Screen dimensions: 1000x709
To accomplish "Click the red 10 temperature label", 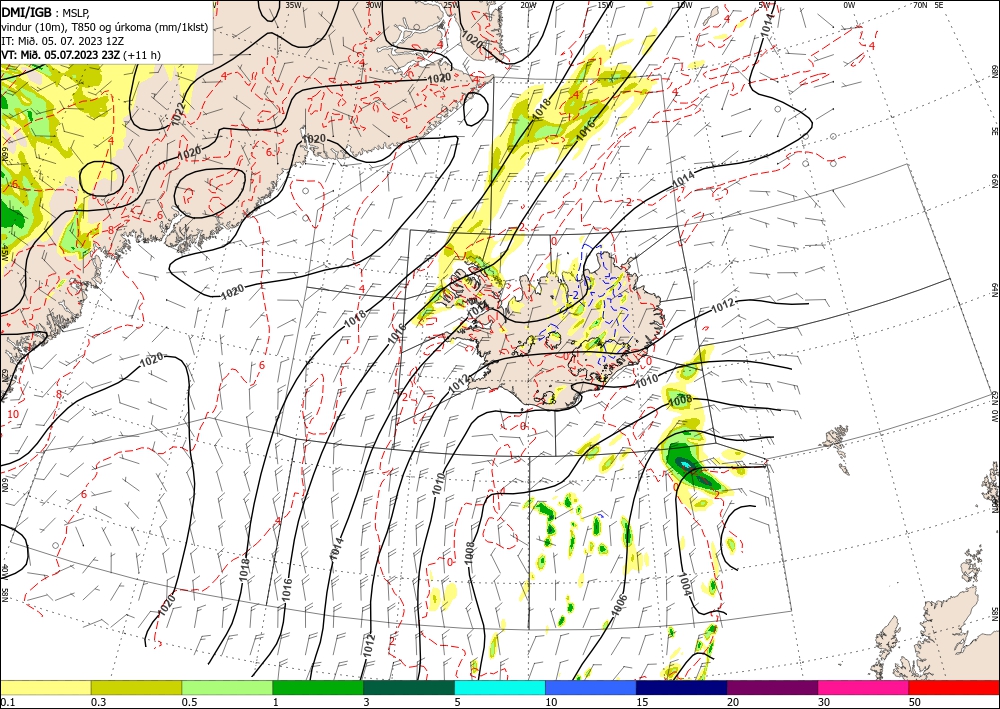I will click(13, 414).
